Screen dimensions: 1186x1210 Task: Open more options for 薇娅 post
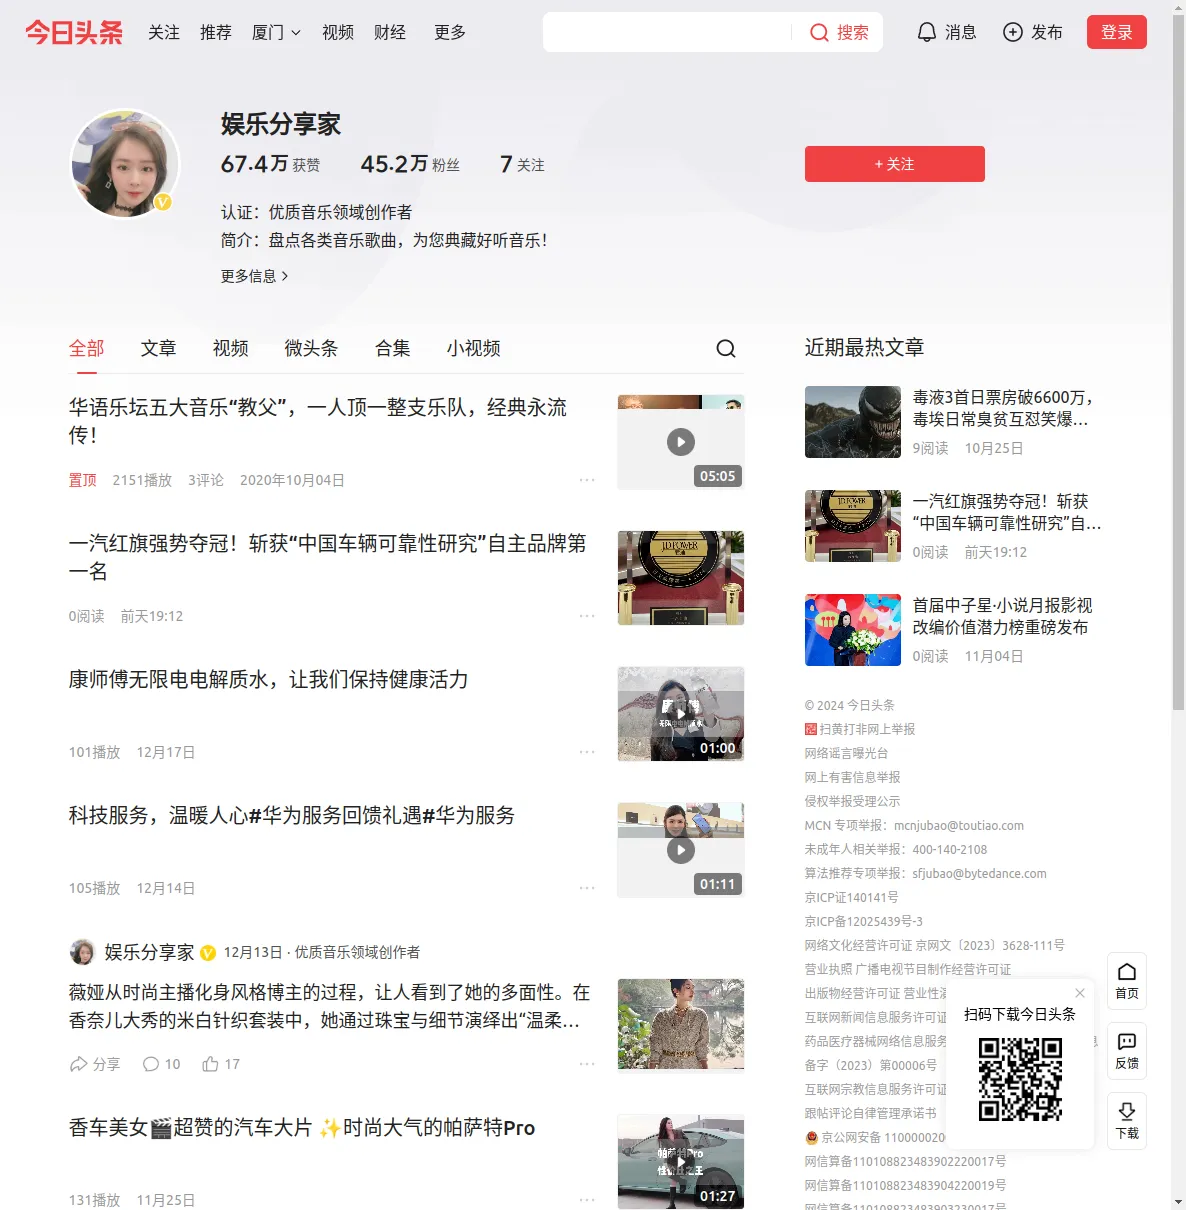pyautogui.click(x=587, y=1064)
